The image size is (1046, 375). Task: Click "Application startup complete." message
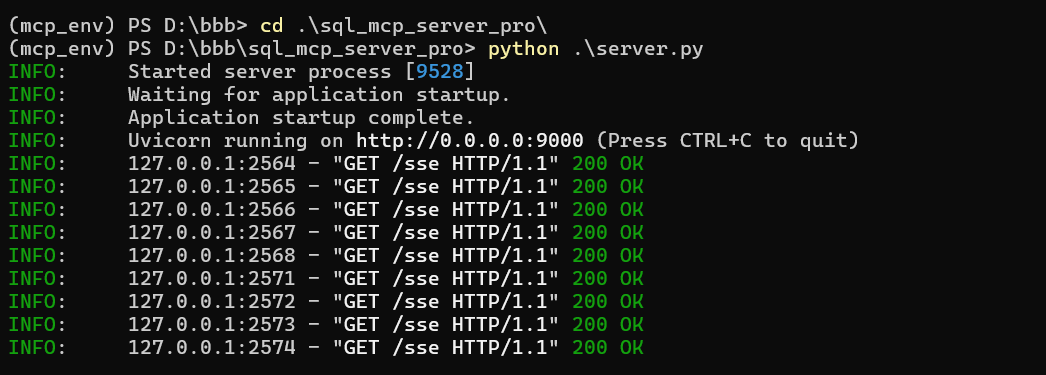point(302,118)
